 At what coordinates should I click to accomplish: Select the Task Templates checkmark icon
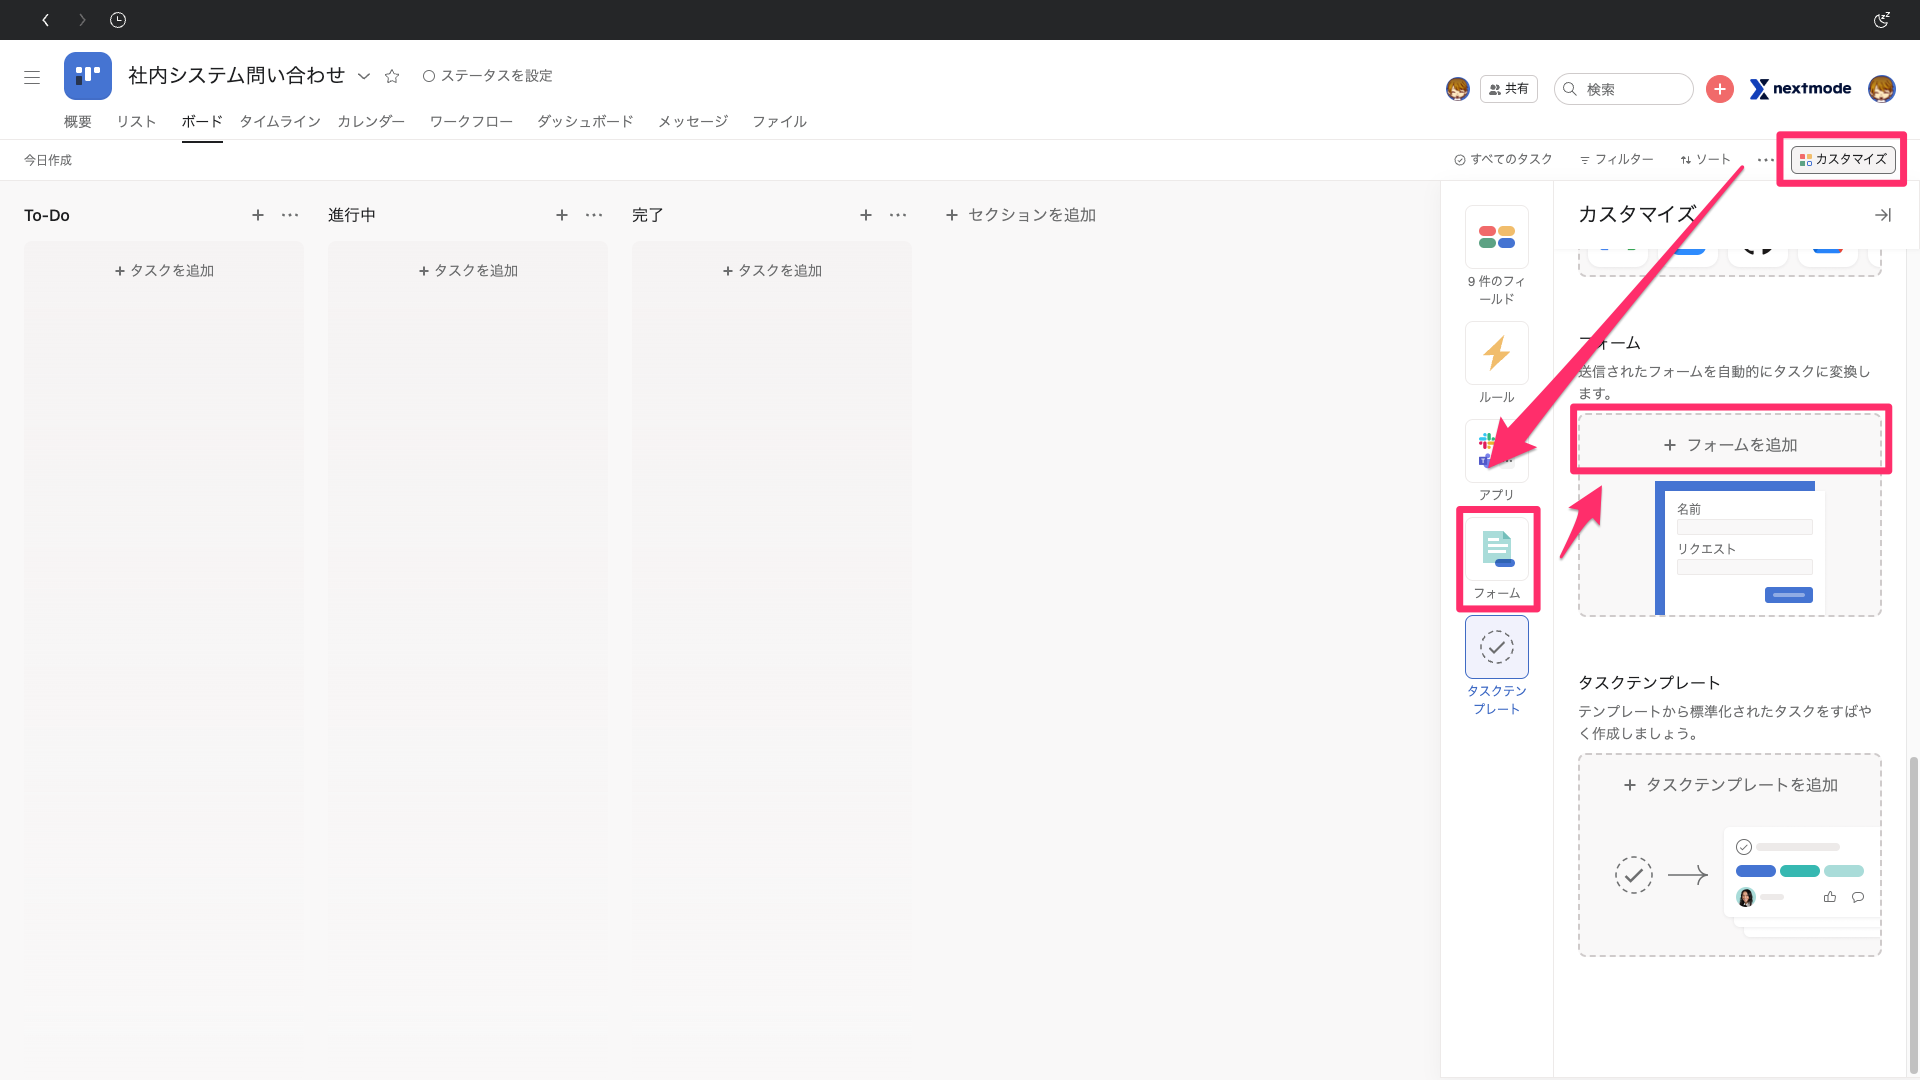click(x=1496, y=647)
